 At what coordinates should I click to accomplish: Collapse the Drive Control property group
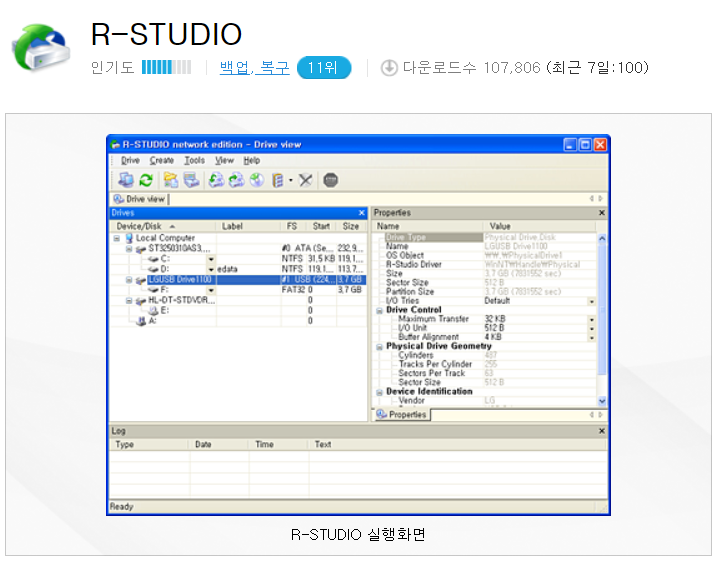coord(380,311)
